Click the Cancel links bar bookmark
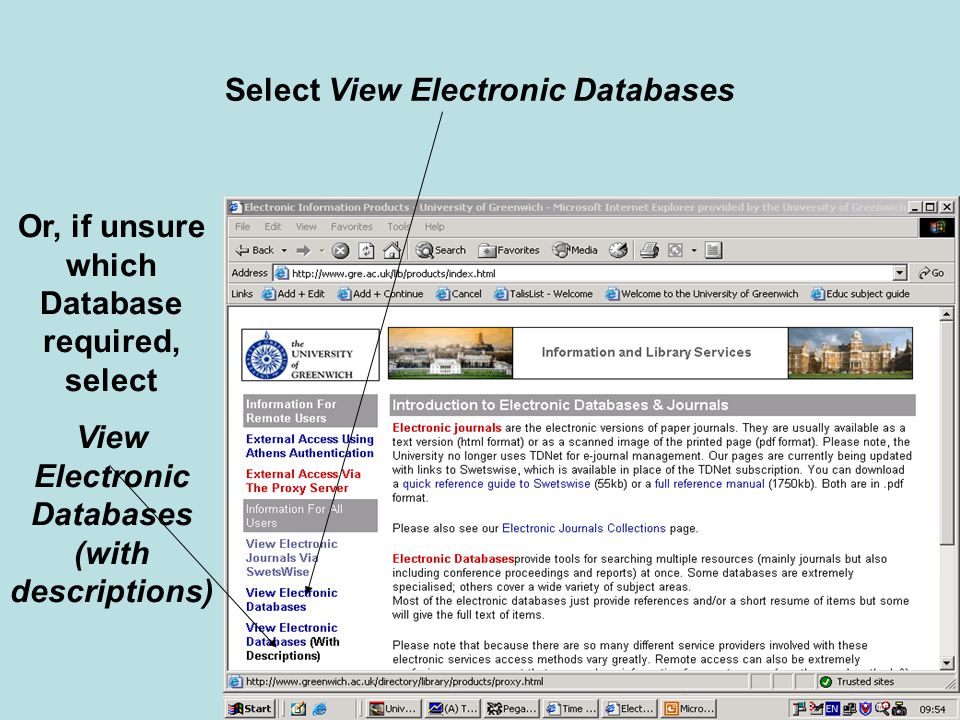 pyautogui.click(x=459, y=294)
